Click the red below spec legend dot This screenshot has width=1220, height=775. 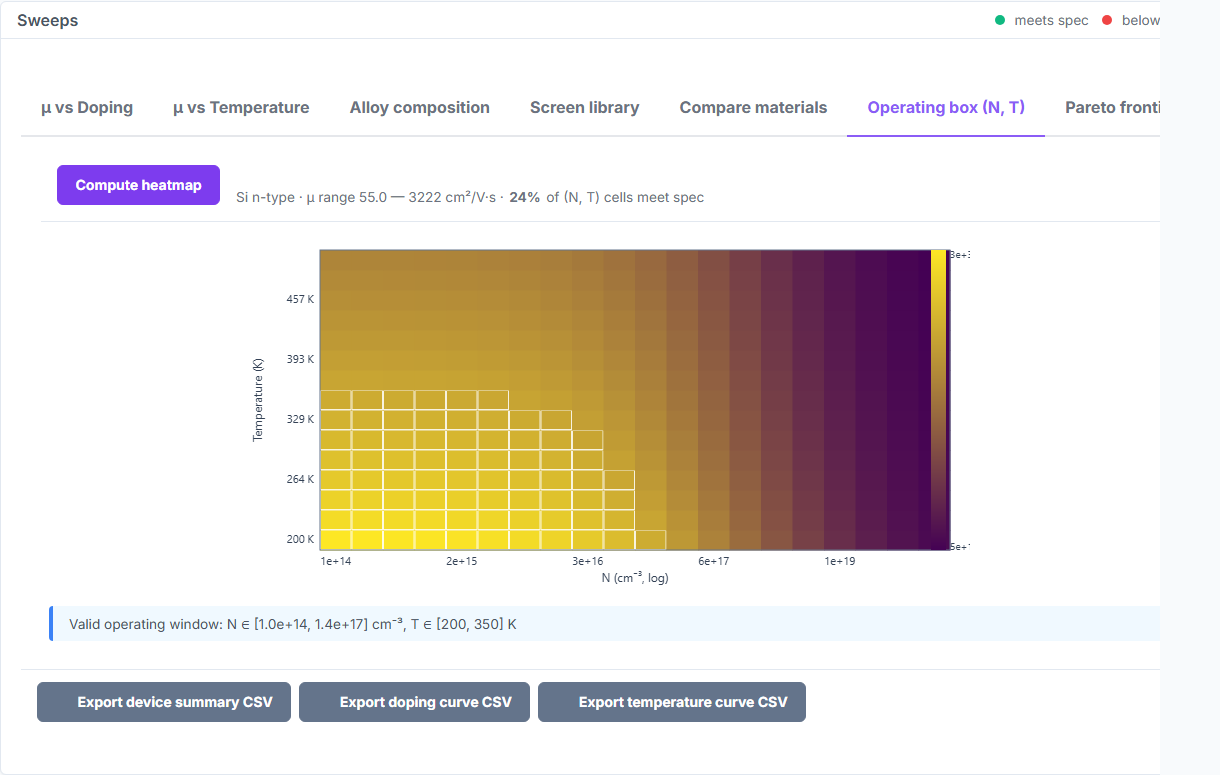point(1107,20)
